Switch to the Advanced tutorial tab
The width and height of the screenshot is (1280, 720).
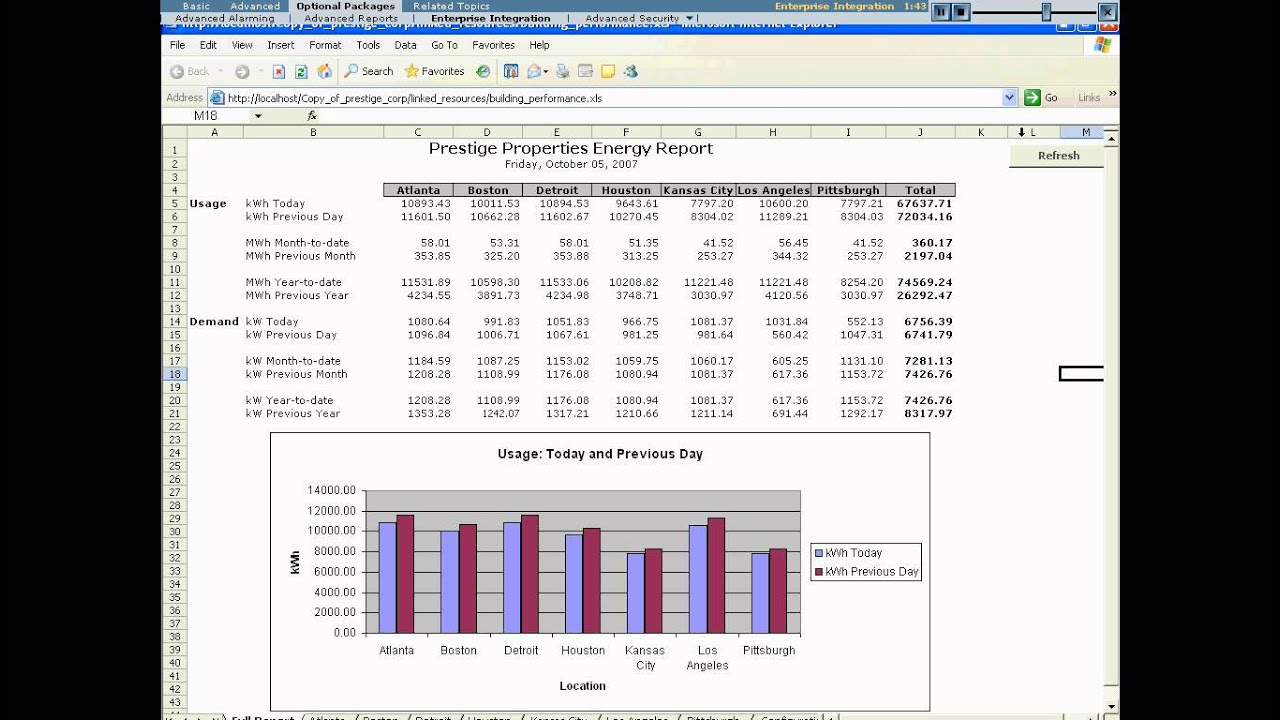(255, 6)
